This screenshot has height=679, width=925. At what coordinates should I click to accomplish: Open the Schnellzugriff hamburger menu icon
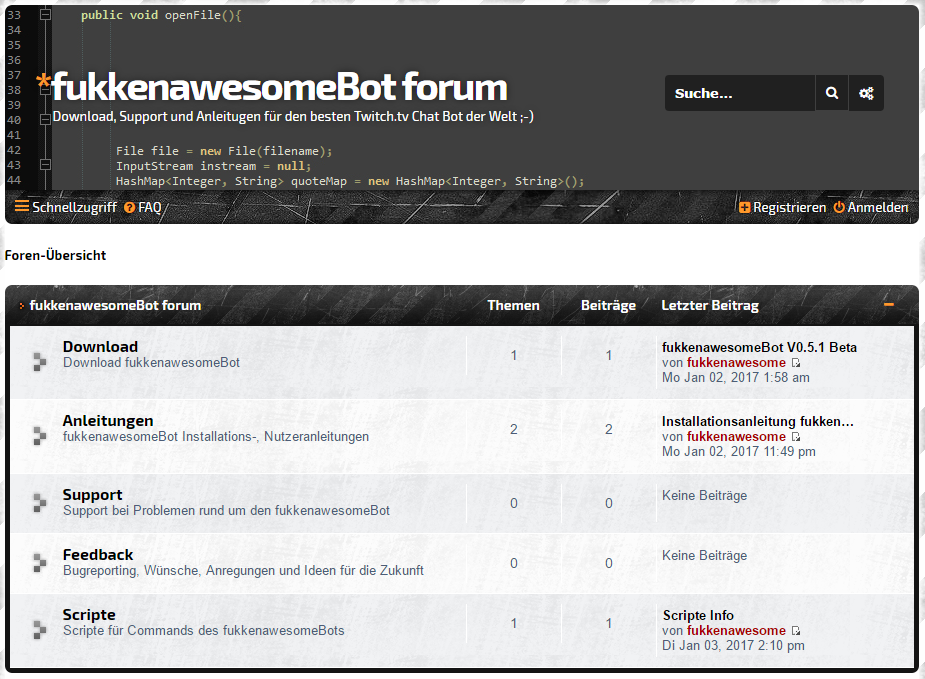[x=22, y=206]
